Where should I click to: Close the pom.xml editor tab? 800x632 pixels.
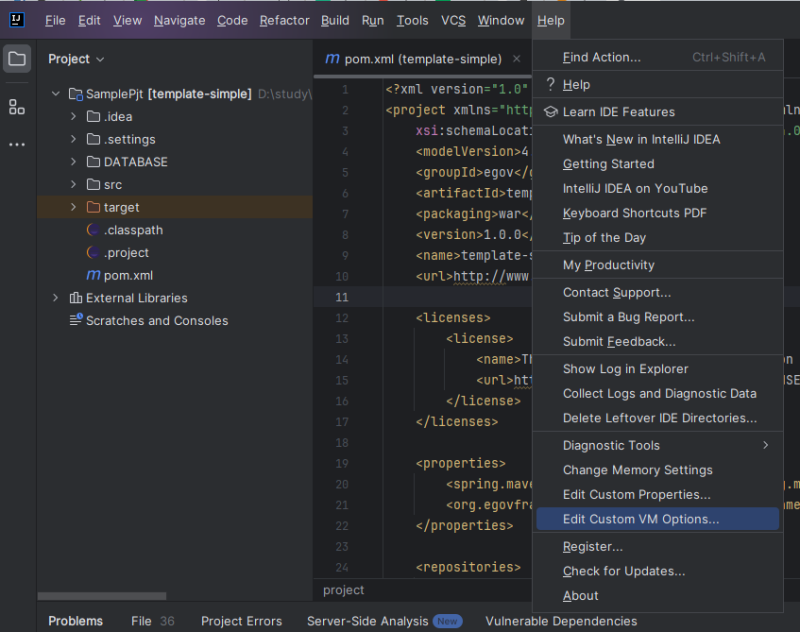(516, 59)
